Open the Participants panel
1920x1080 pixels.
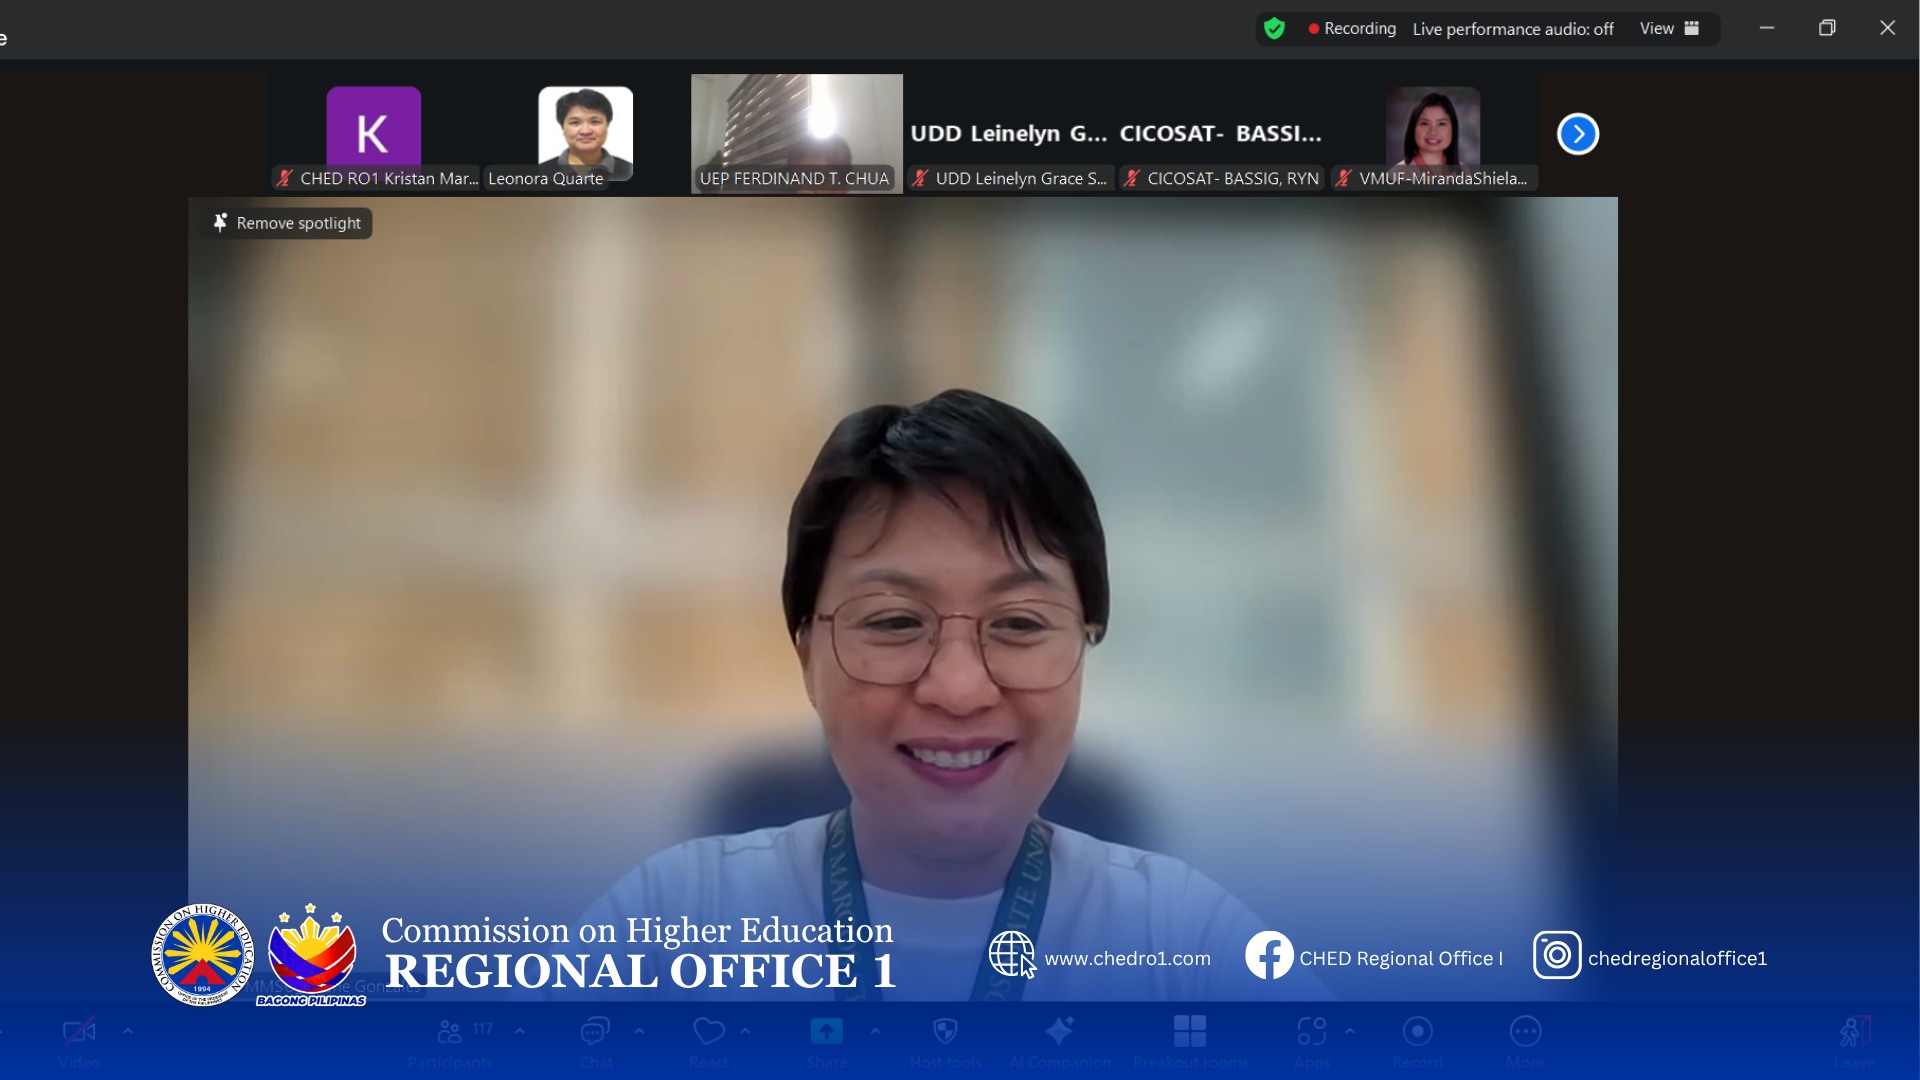[x=450, y=1032]
